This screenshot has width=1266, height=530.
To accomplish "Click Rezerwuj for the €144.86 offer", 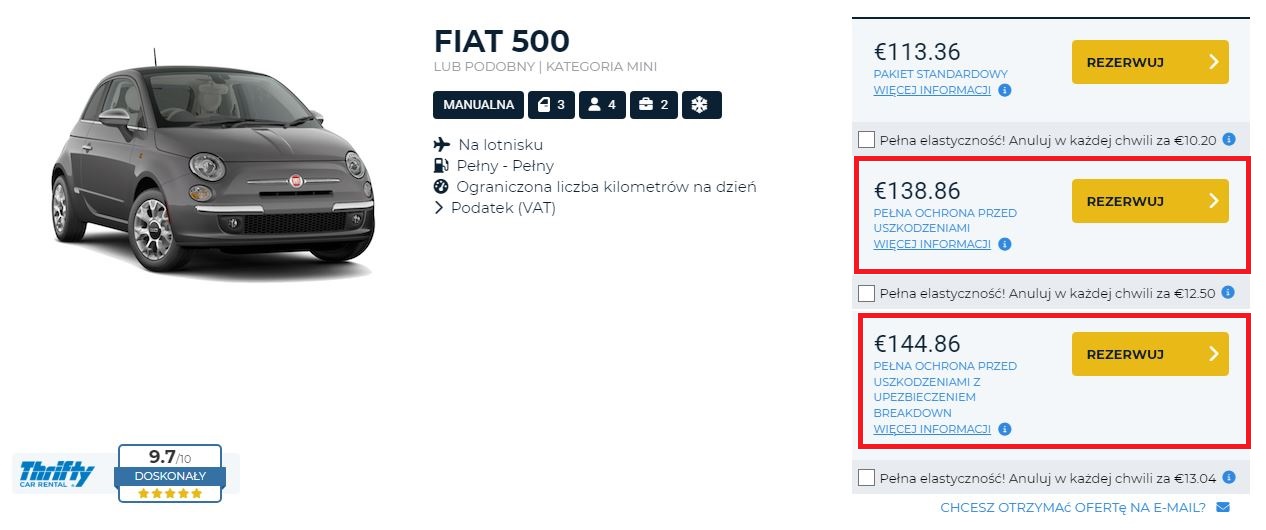I will pos(1149,354).
